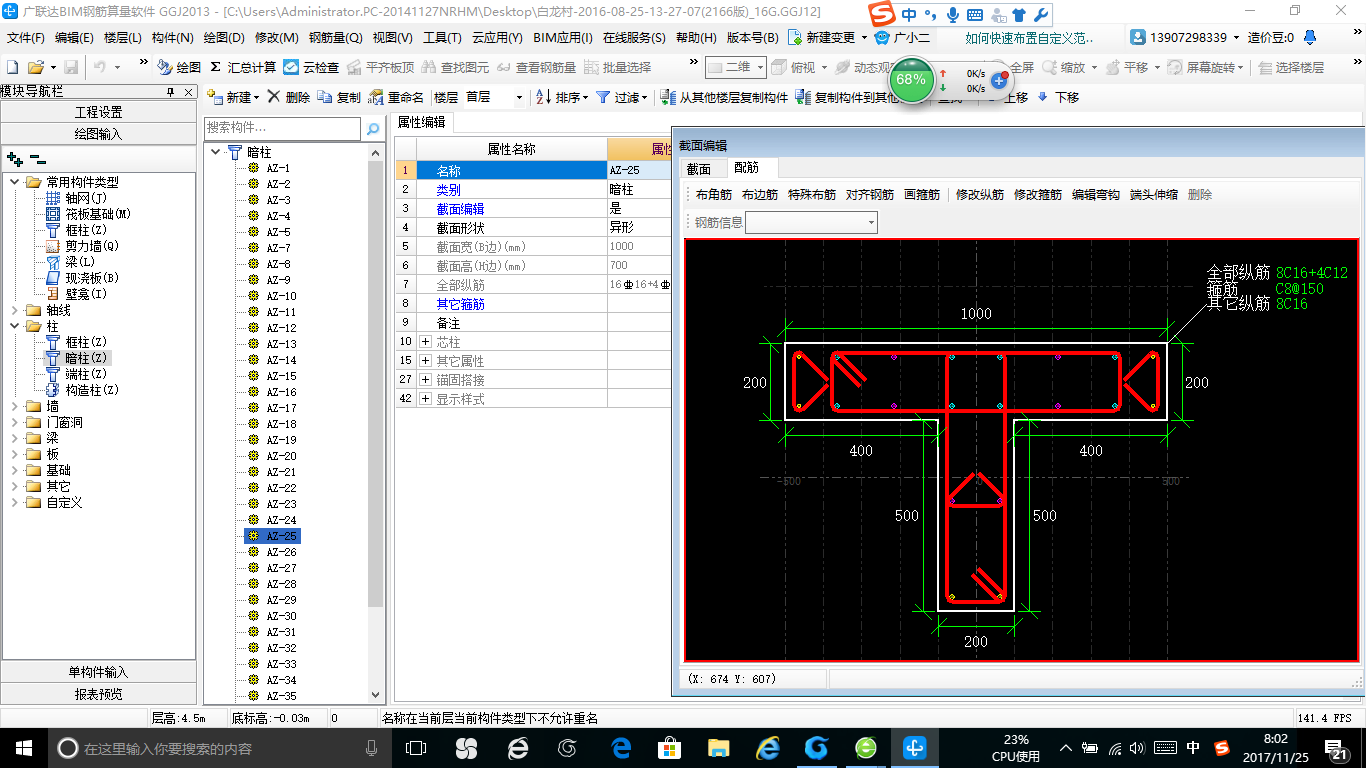Select AZ-12 in component list
This screenshot has height=768, width=1366.
[x=281, y=328]
